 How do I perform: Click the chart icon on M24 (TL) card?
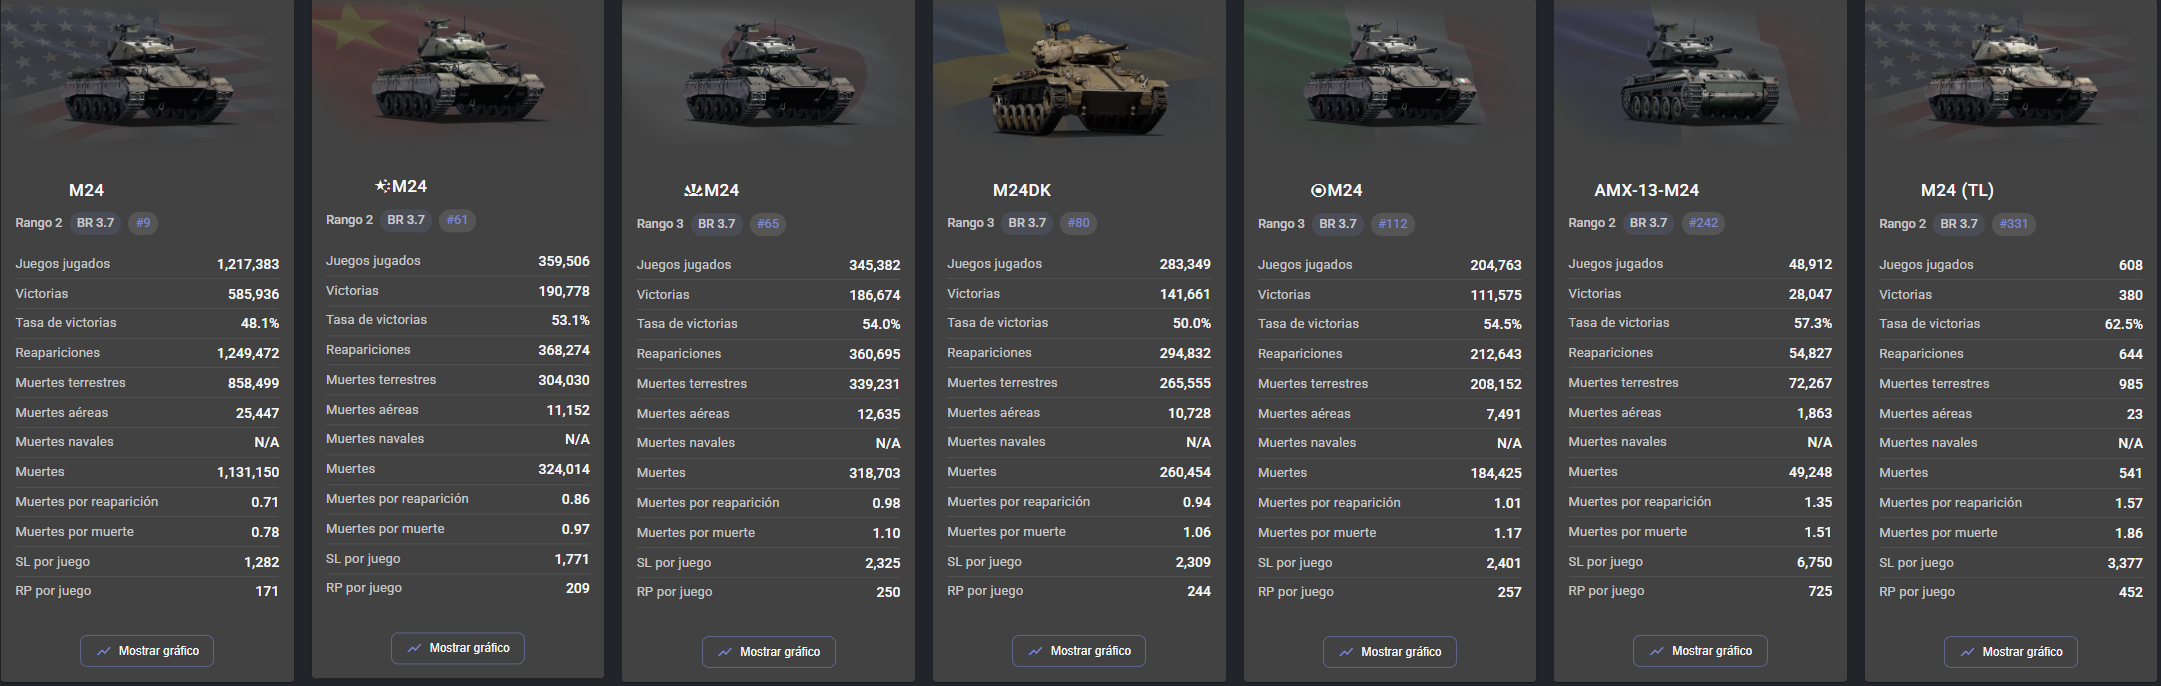1967,652
